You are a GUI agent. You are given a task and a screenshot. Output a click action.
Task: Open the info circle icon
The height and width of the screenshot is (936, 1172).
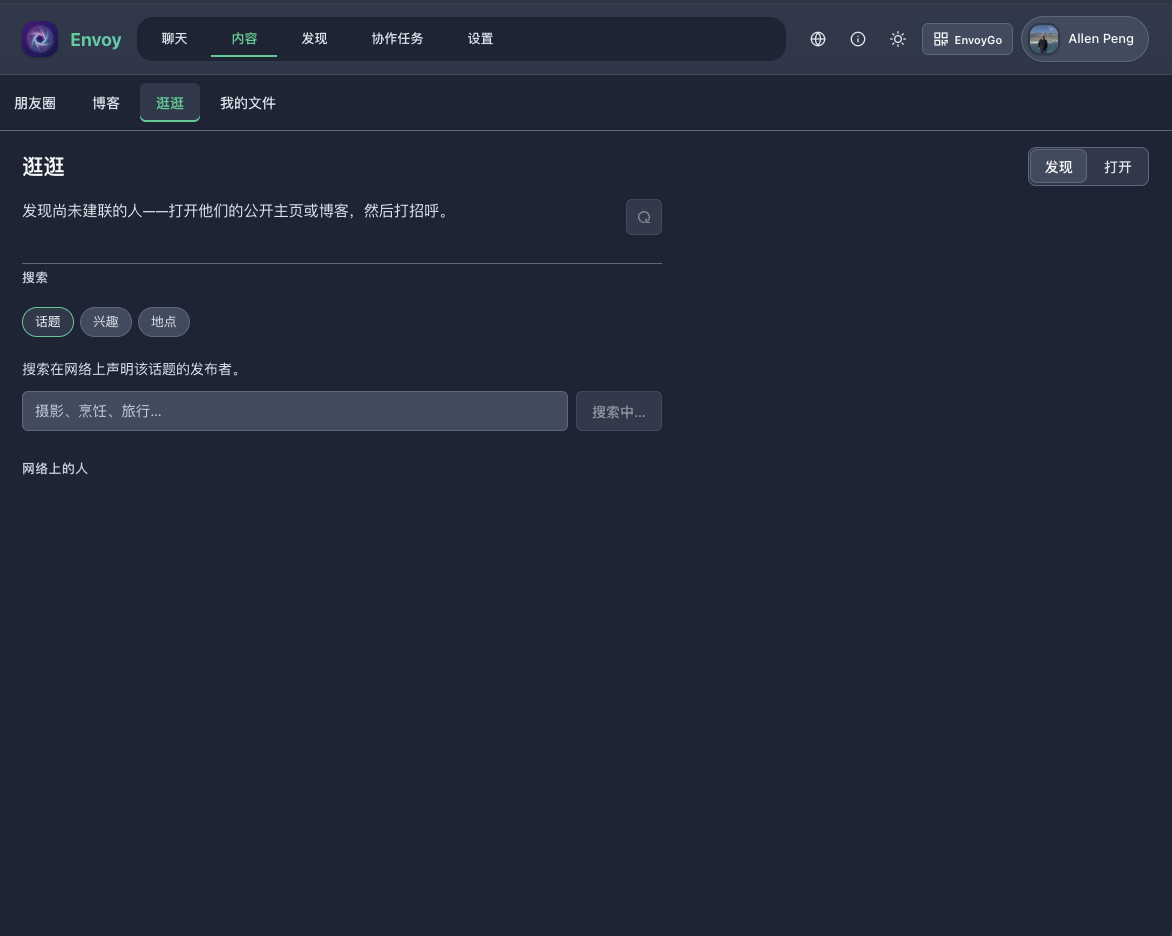(858, 39)
